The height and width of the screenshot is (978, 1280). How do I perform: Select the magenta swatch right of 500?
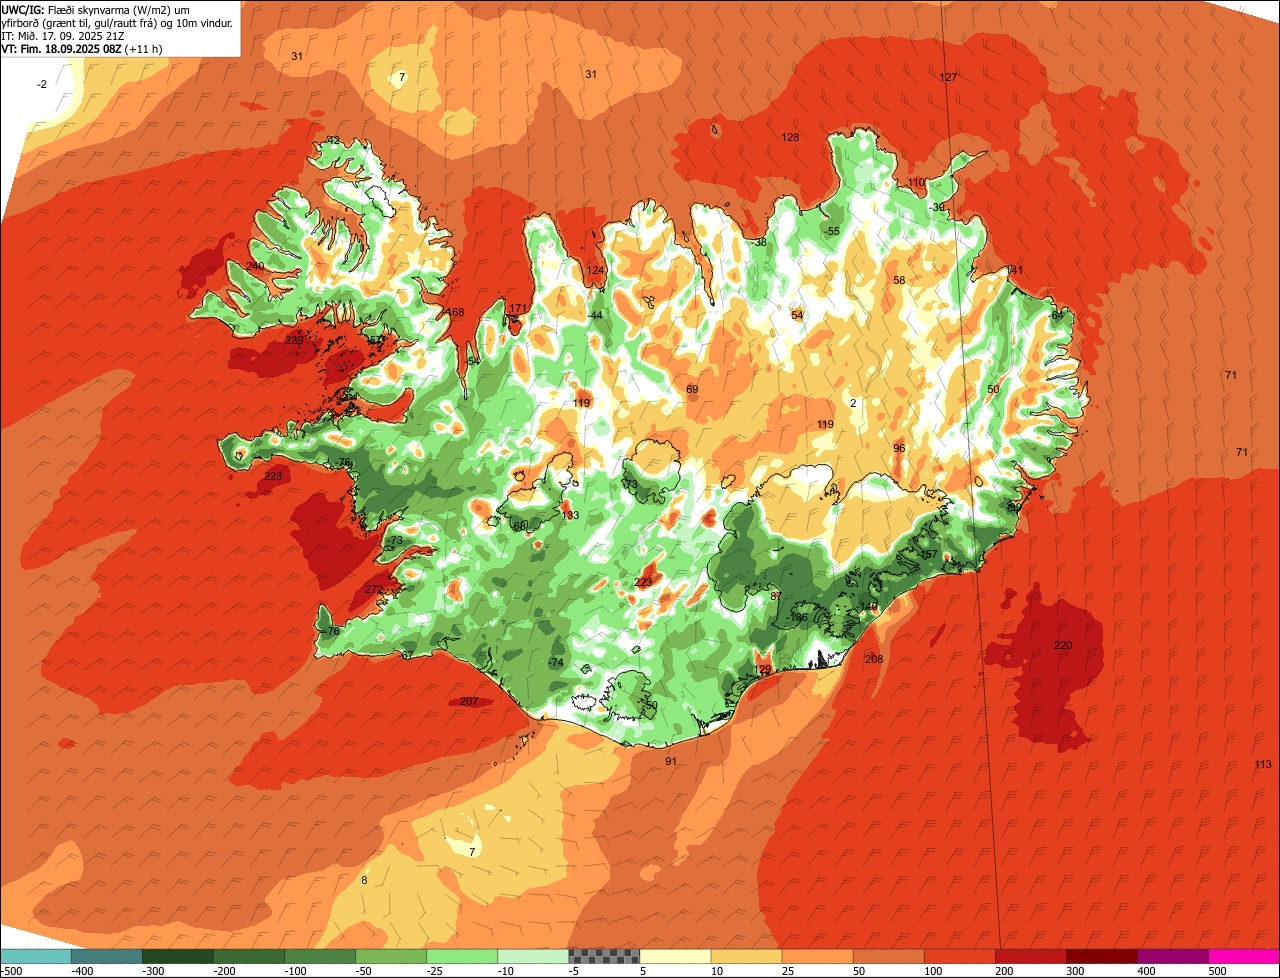(1243, 956)
